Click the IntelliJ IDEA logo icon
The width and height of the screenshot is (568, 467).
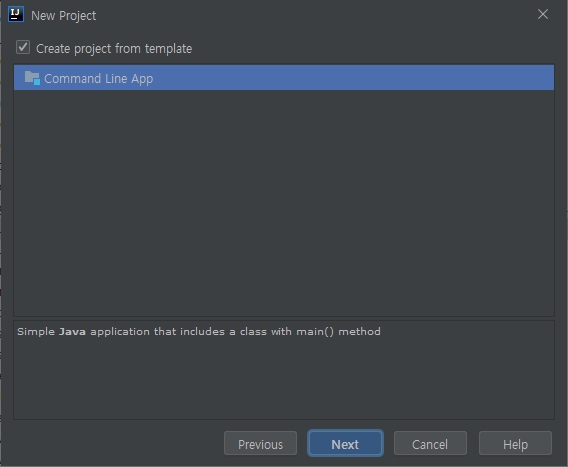coord(16,14)
